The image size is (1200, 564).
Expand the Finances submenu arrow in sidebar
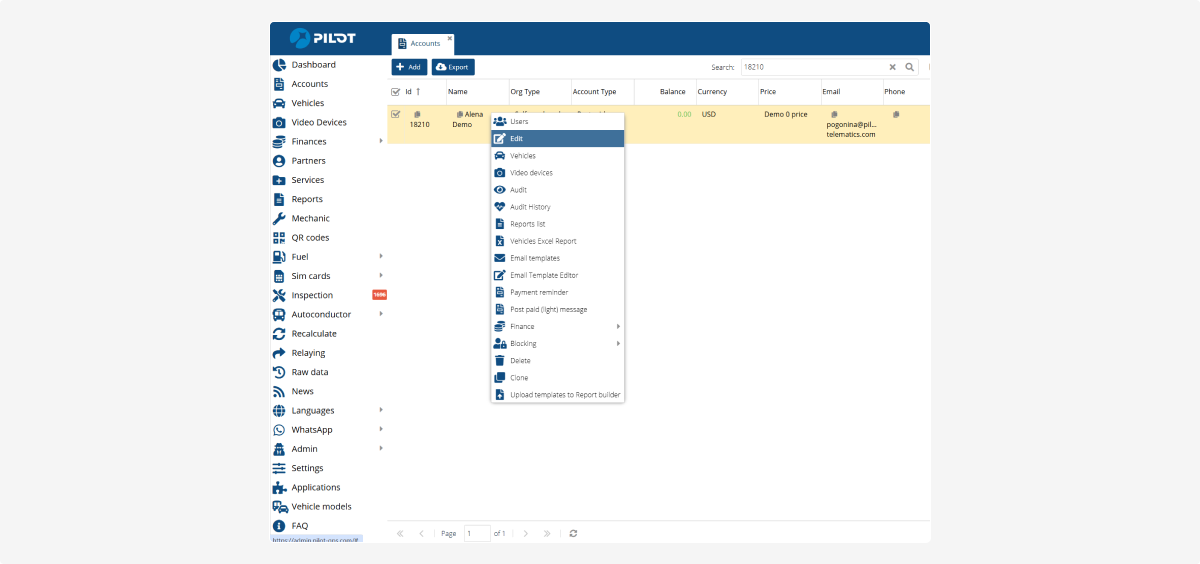coord(381,142)
